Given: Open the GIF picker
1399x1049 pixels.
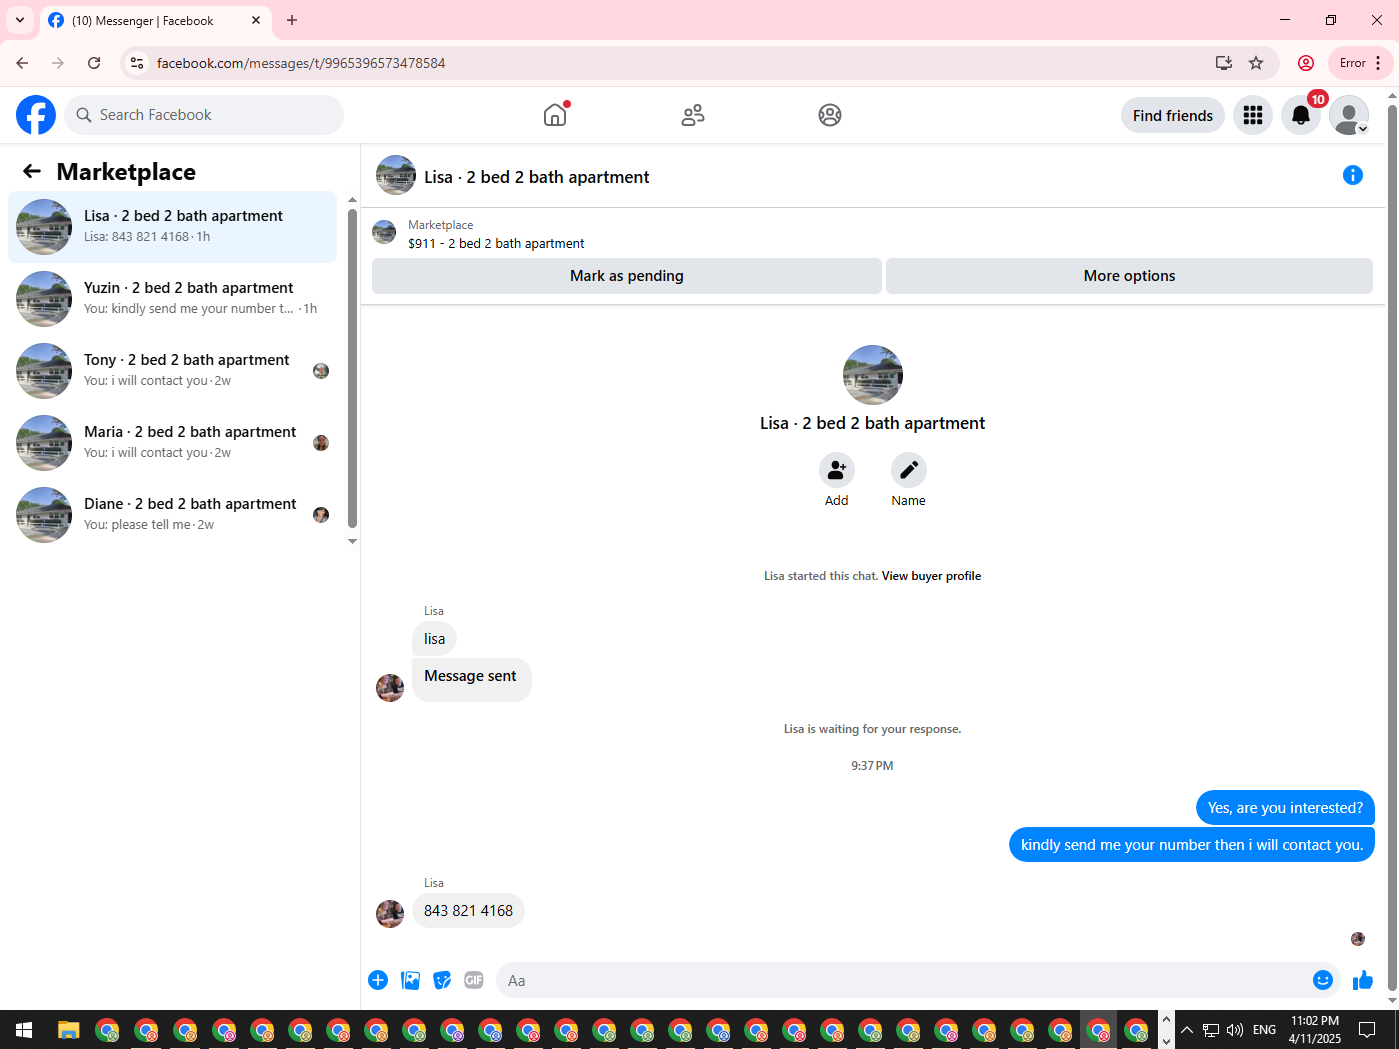Looking at the screenshot, I should [474, 980].
